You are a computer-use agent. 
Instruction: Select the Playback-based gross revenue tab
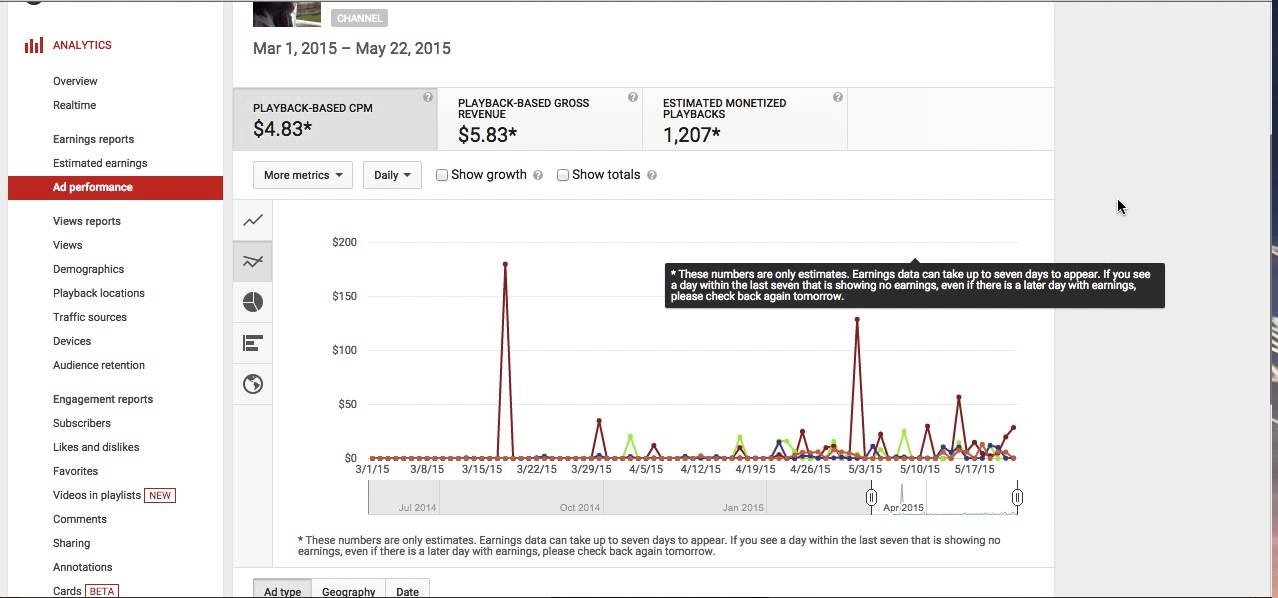click(x=540, y=119)
